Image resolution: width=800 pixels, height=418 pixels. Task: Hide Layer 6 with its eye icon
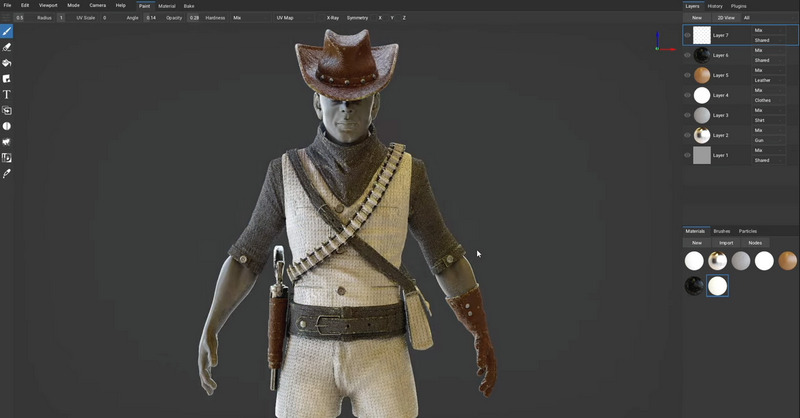(687, 55)
